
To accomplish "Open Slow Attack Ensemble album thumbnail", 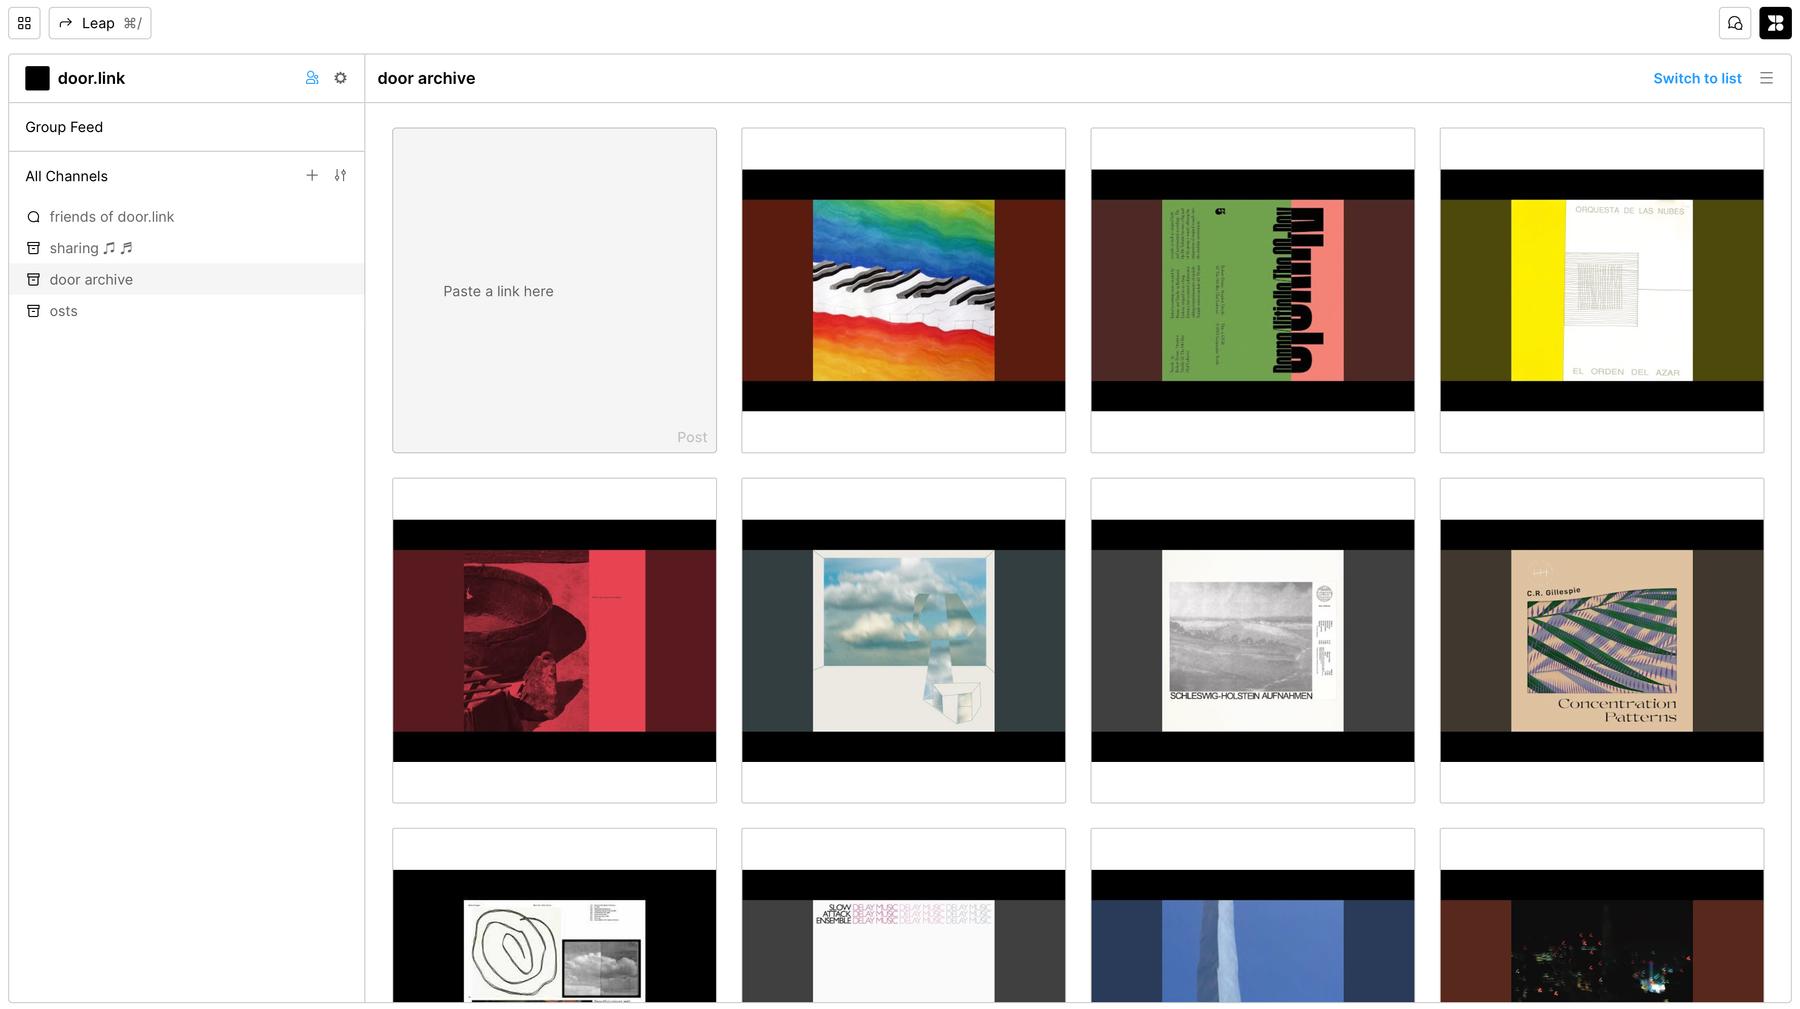I will [x=904, y=915].
